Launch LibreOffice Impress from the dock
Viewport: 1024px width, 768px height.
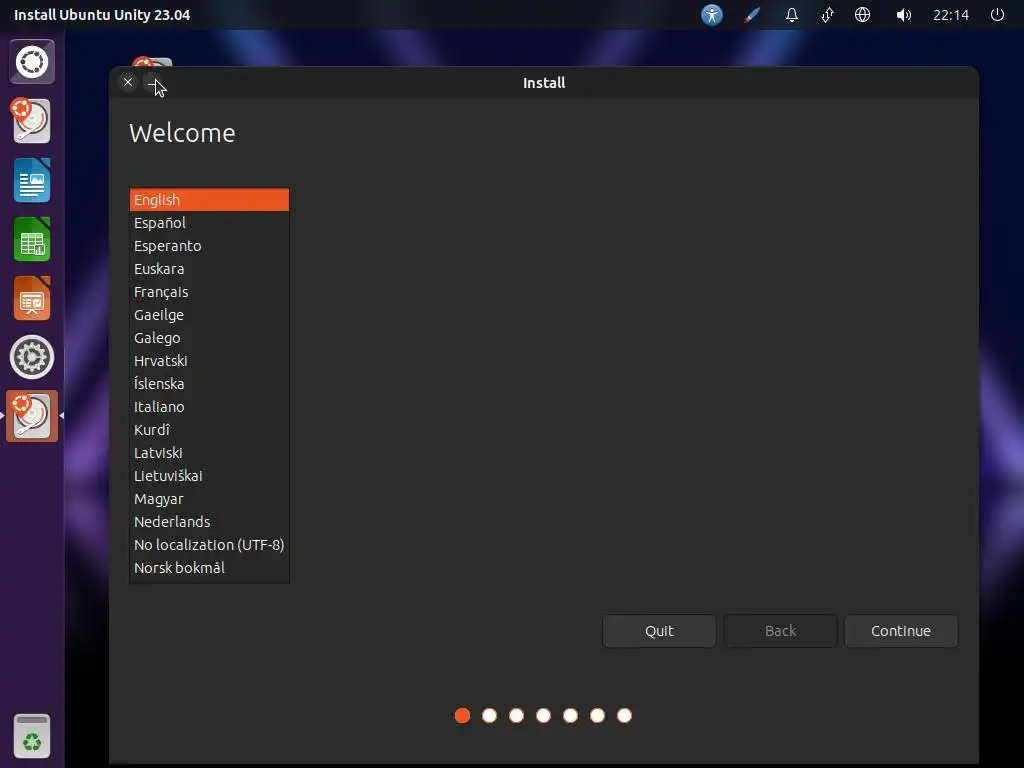point(32,298)
